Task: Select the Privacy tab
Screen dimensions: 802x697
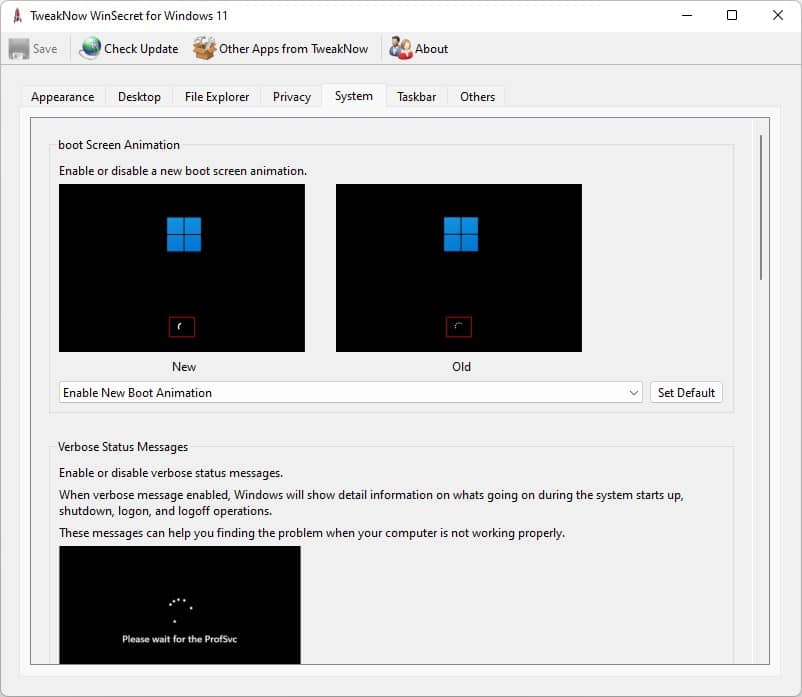Action: point(292,97)
